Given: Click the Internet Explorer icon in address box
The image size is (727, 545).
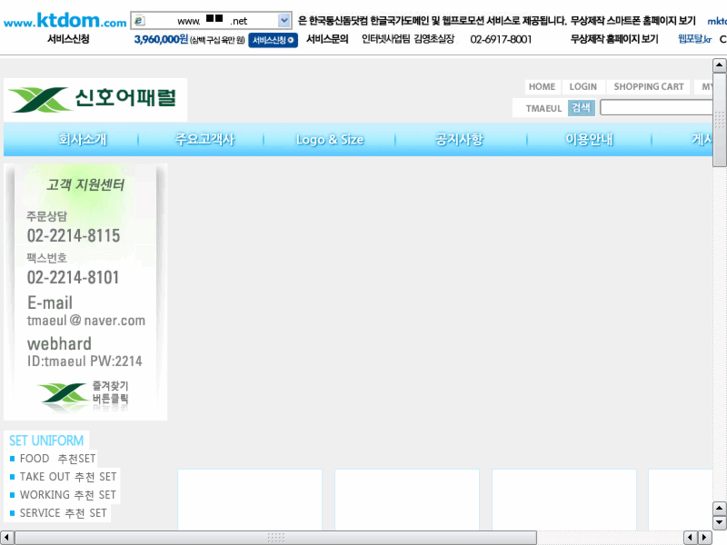Looking at the screenshot, I should tap(139, 21).
